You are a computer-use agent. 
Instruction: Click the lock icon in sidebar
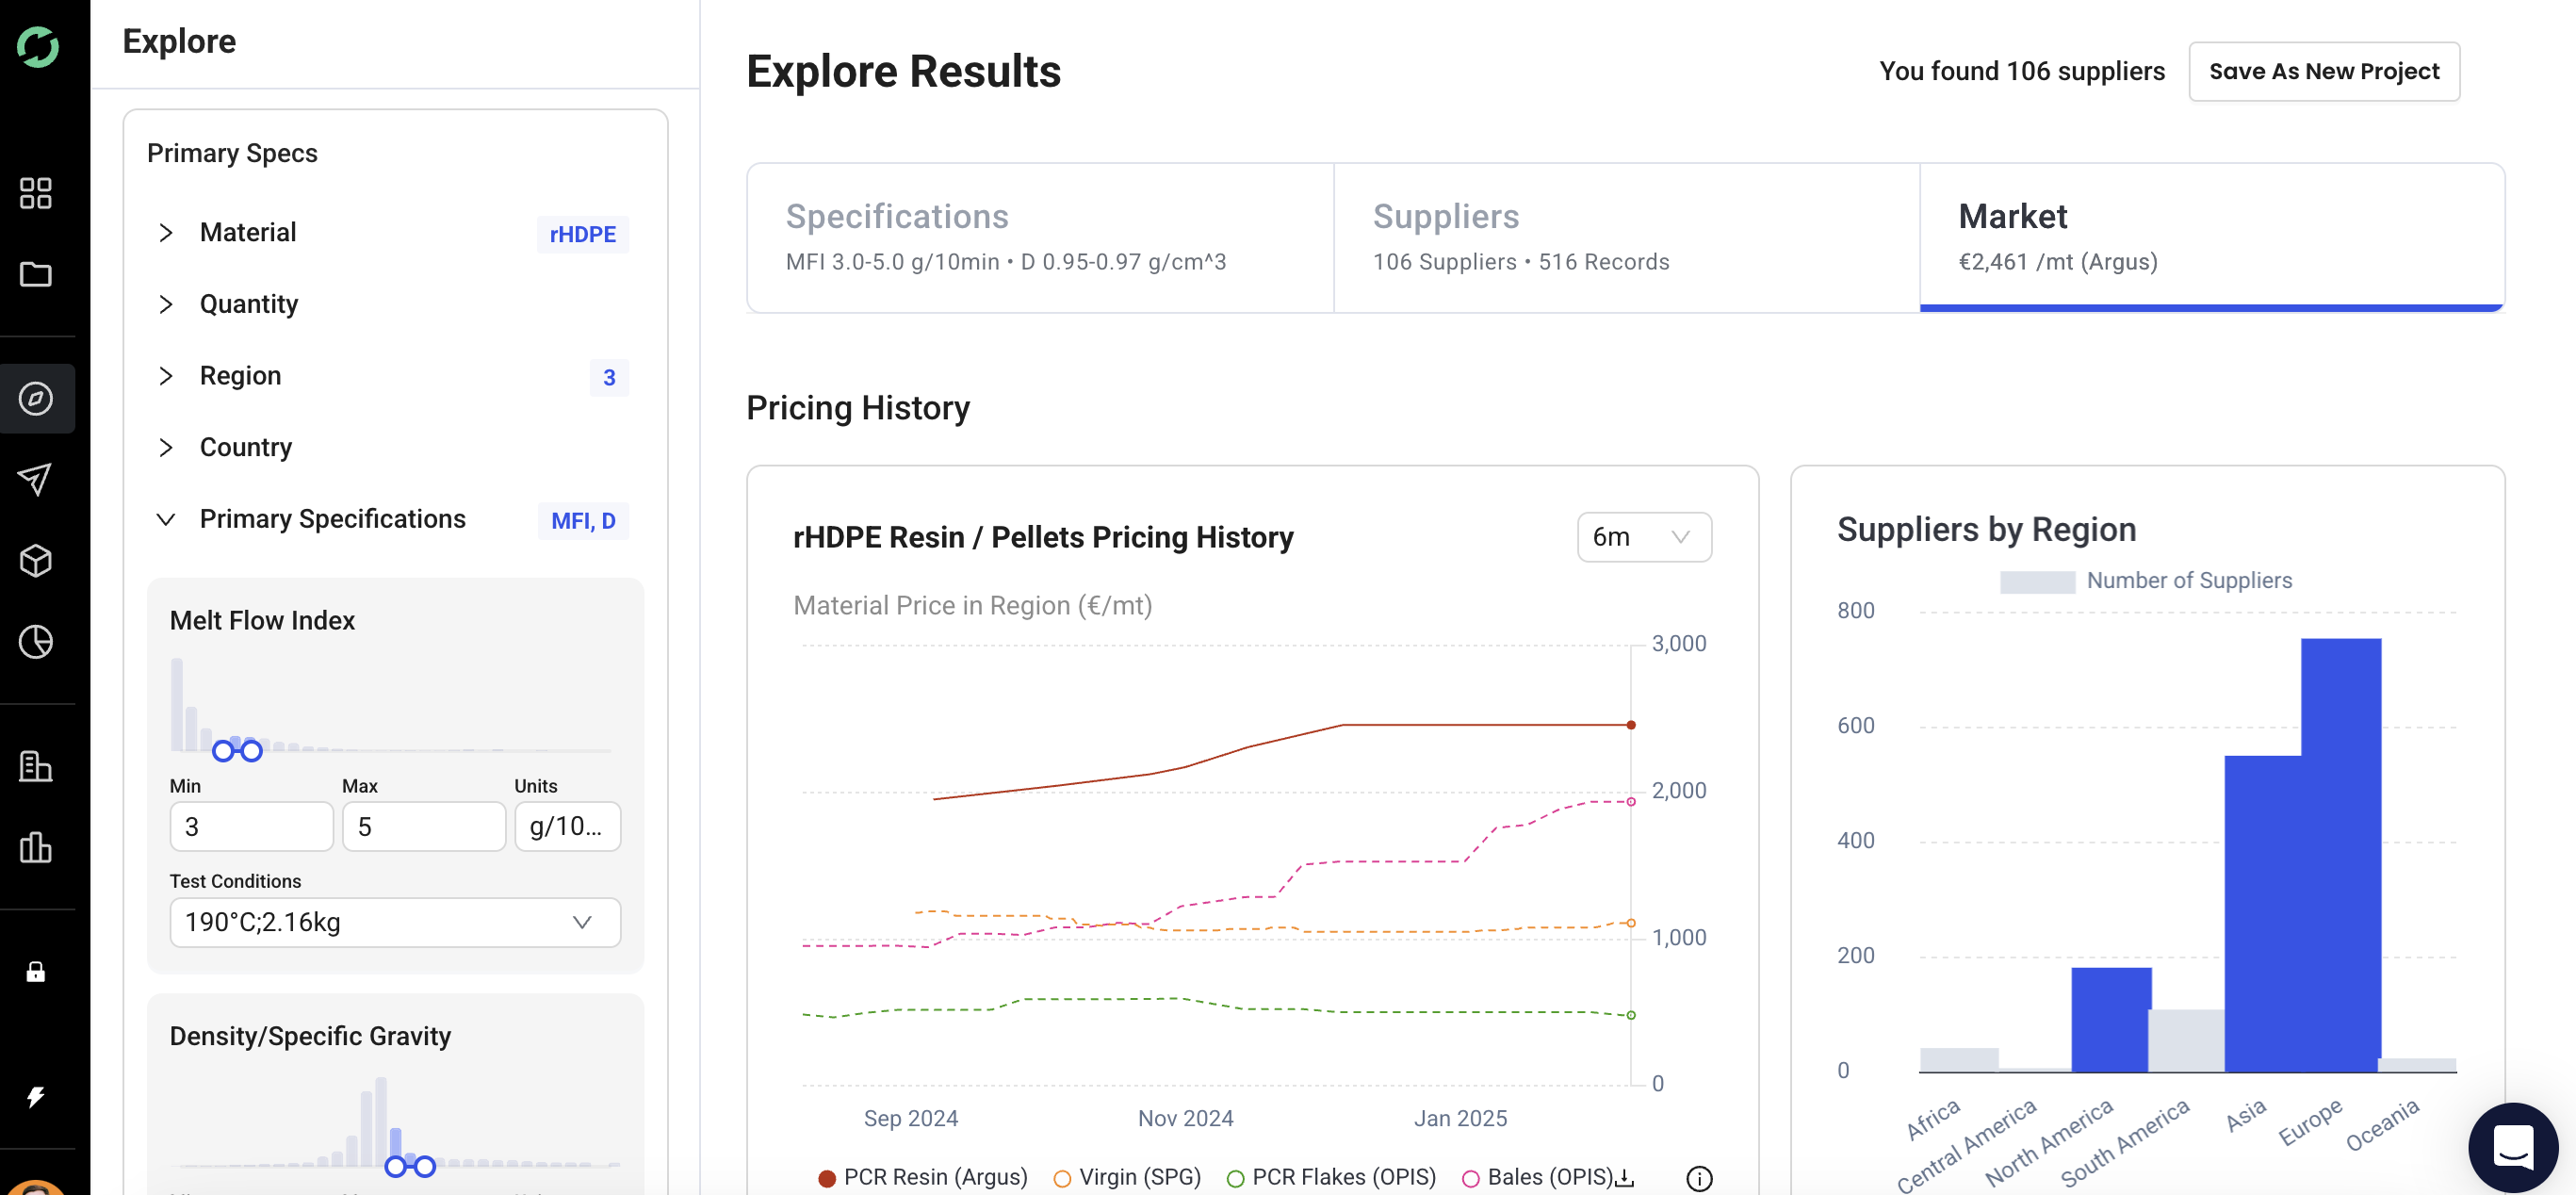(36, 972)
